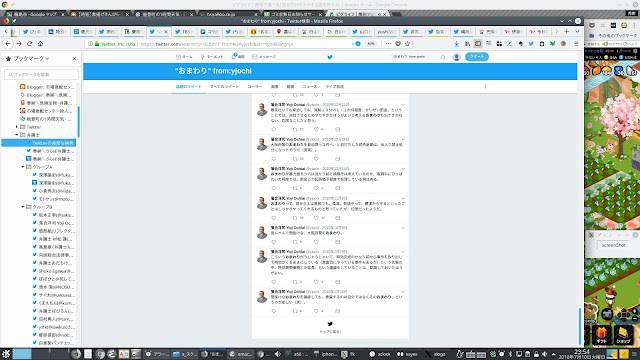Select the highlighted Twitter advanced search bookmark
Viewport: 640px width, 360px height.
(39, 143)
